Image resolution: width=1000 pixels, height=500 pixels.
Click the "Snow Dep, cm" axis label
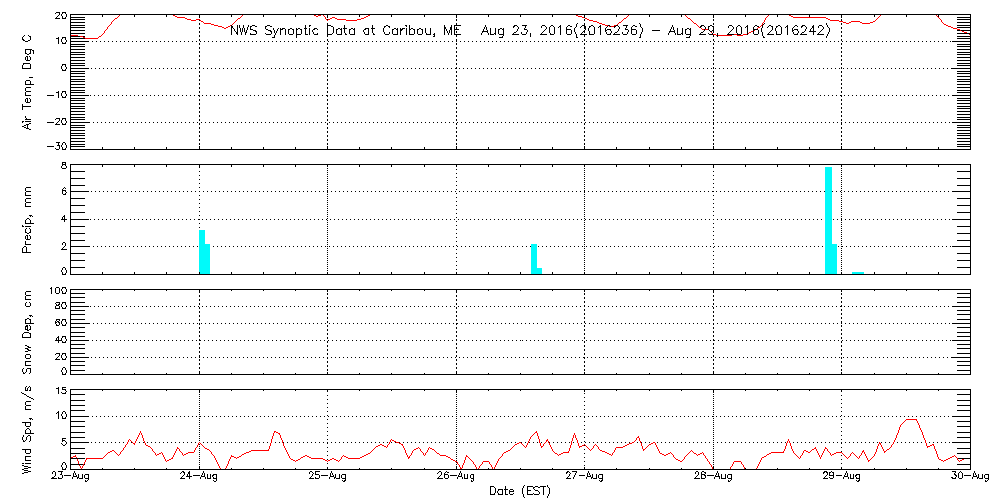coord(28,334)
